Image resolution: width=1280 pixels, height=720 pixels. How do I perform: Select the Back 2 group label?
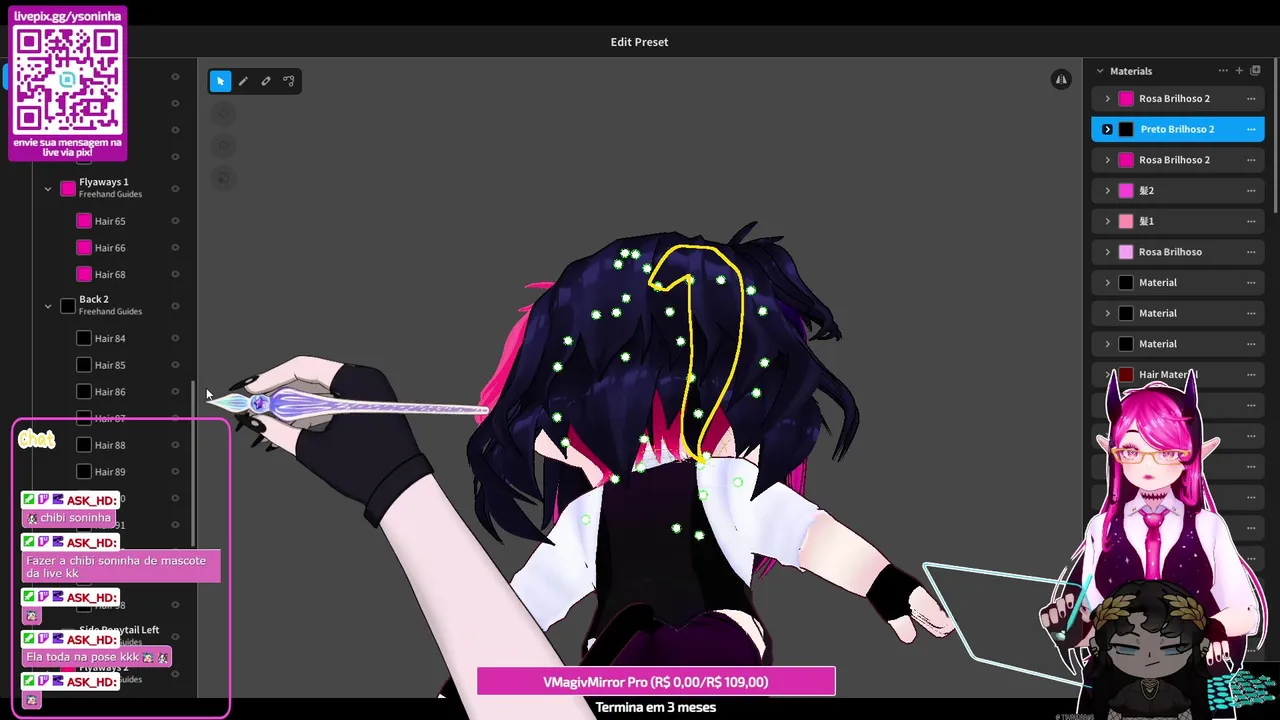[94, 299]
